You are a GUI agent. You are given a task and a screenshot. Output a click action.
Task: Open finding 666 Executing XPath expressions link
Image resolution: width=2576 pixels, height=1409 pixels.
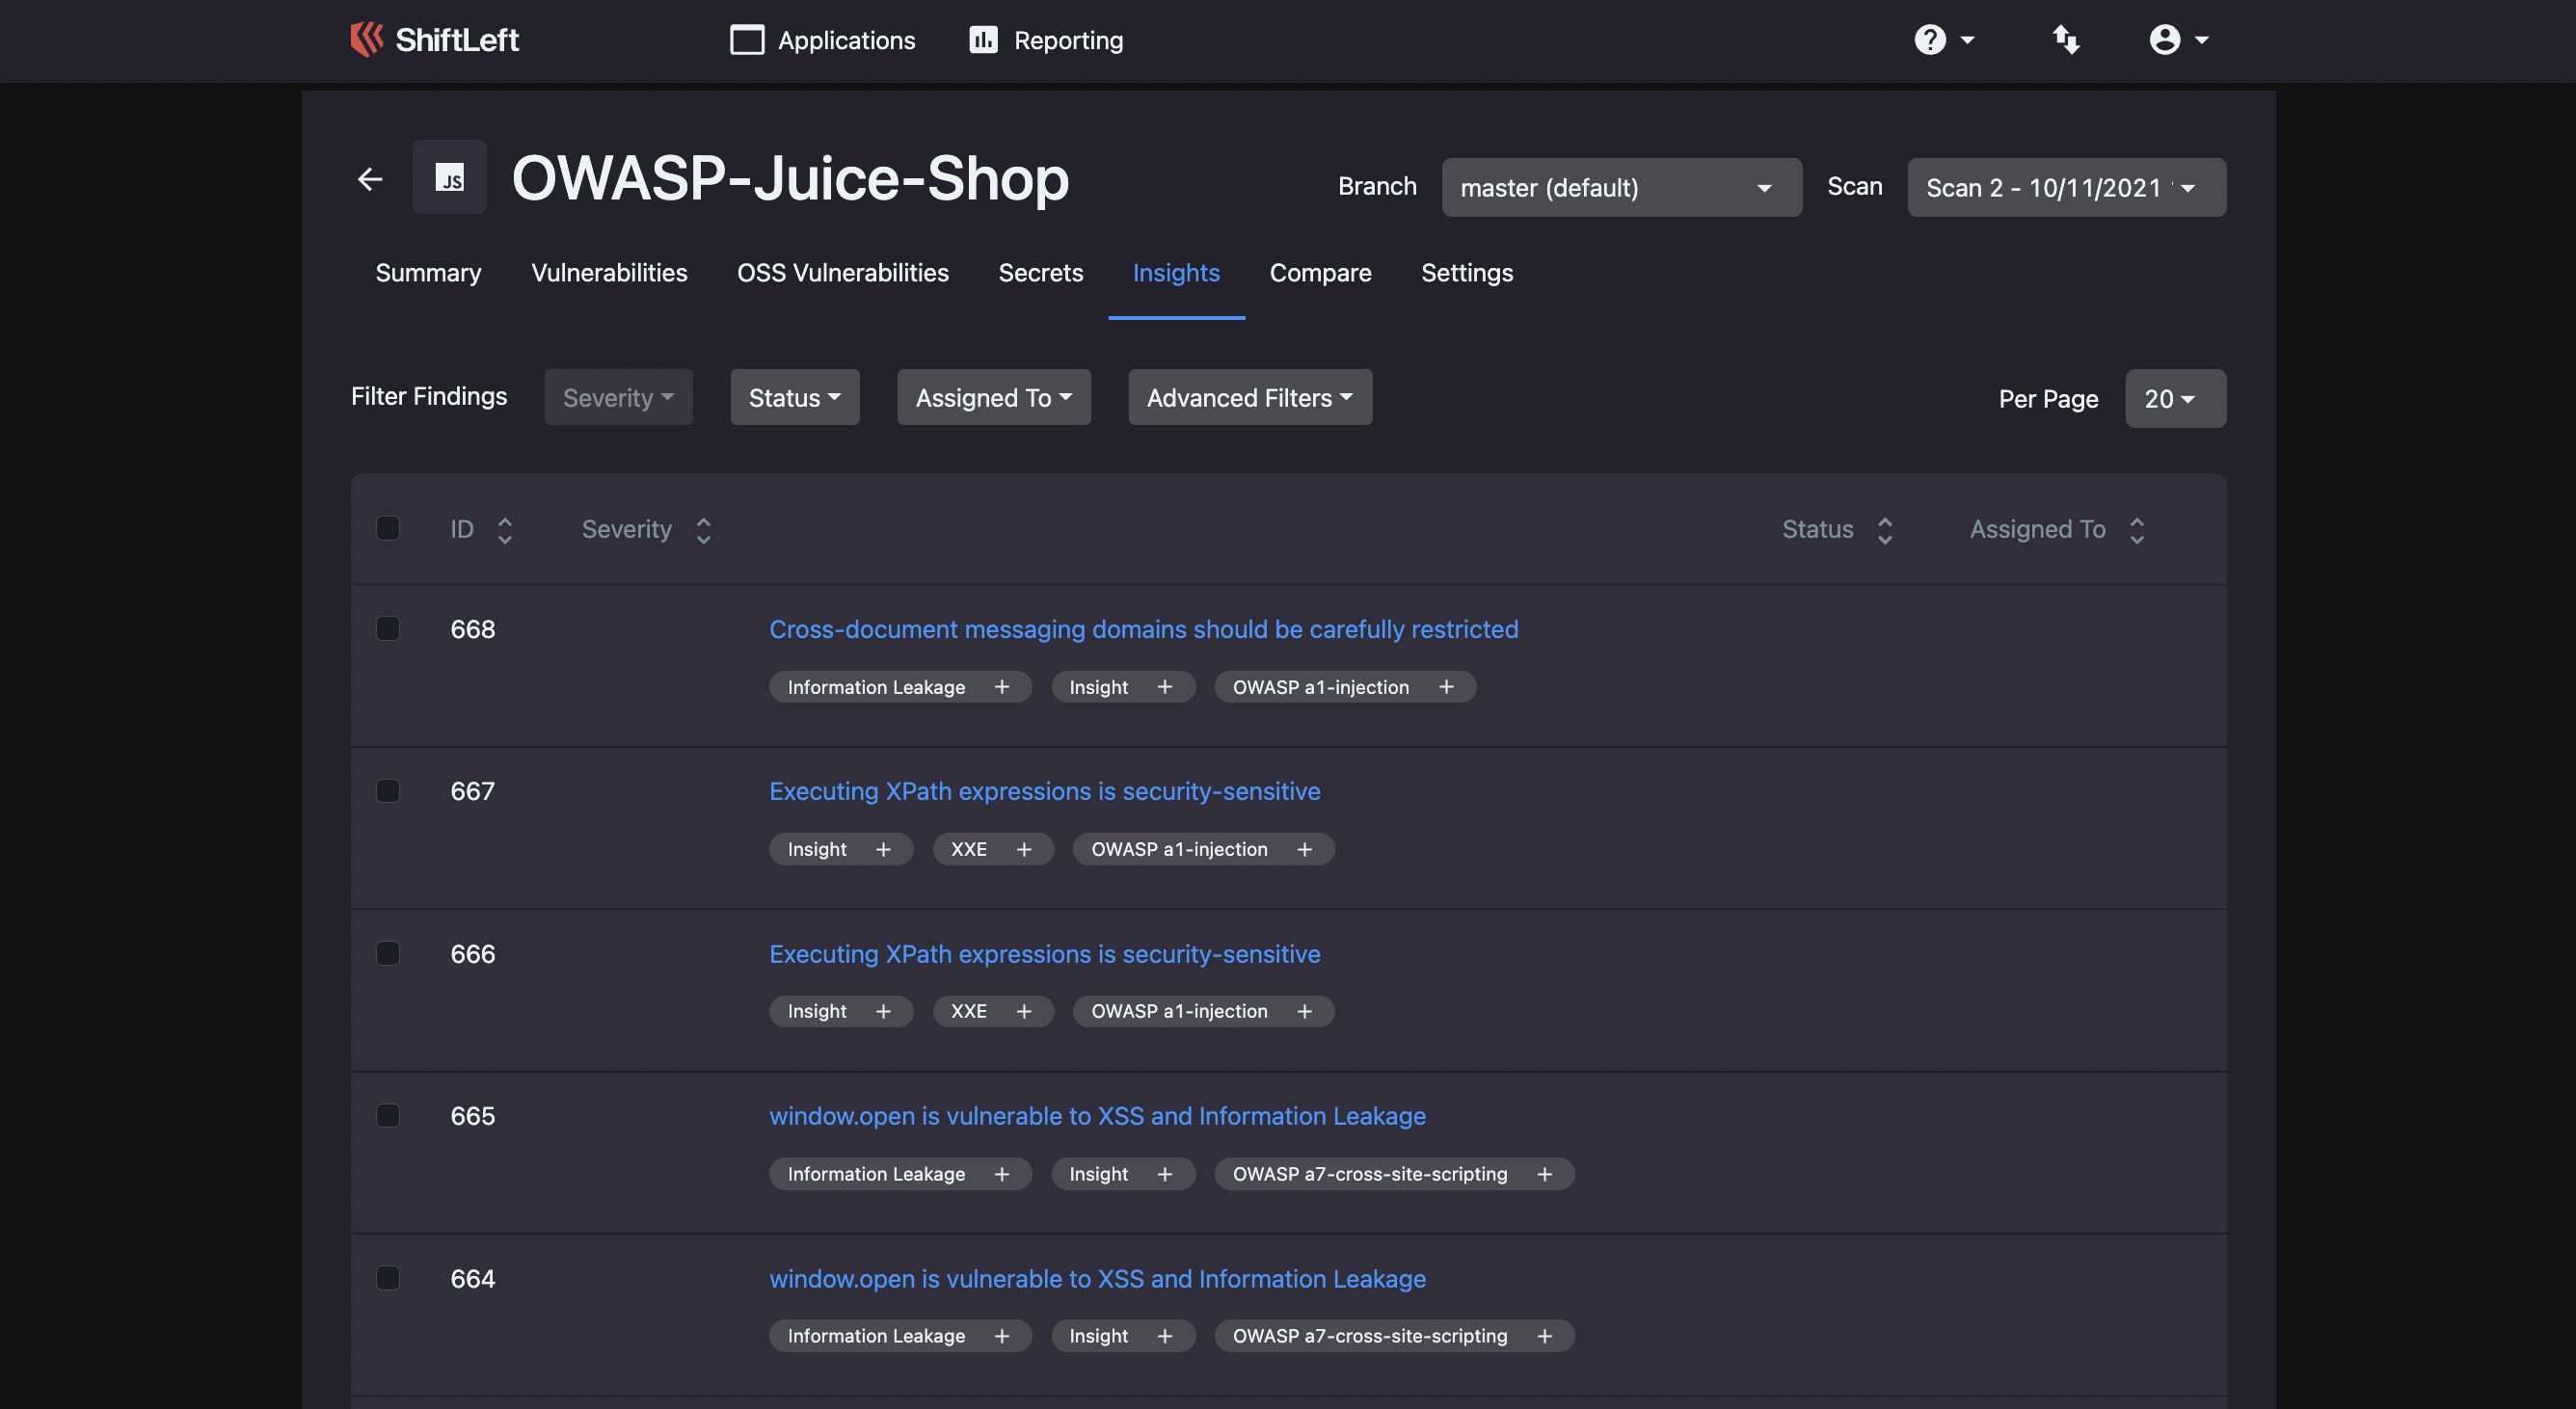pyautogui.click(x=1044, y=954)
